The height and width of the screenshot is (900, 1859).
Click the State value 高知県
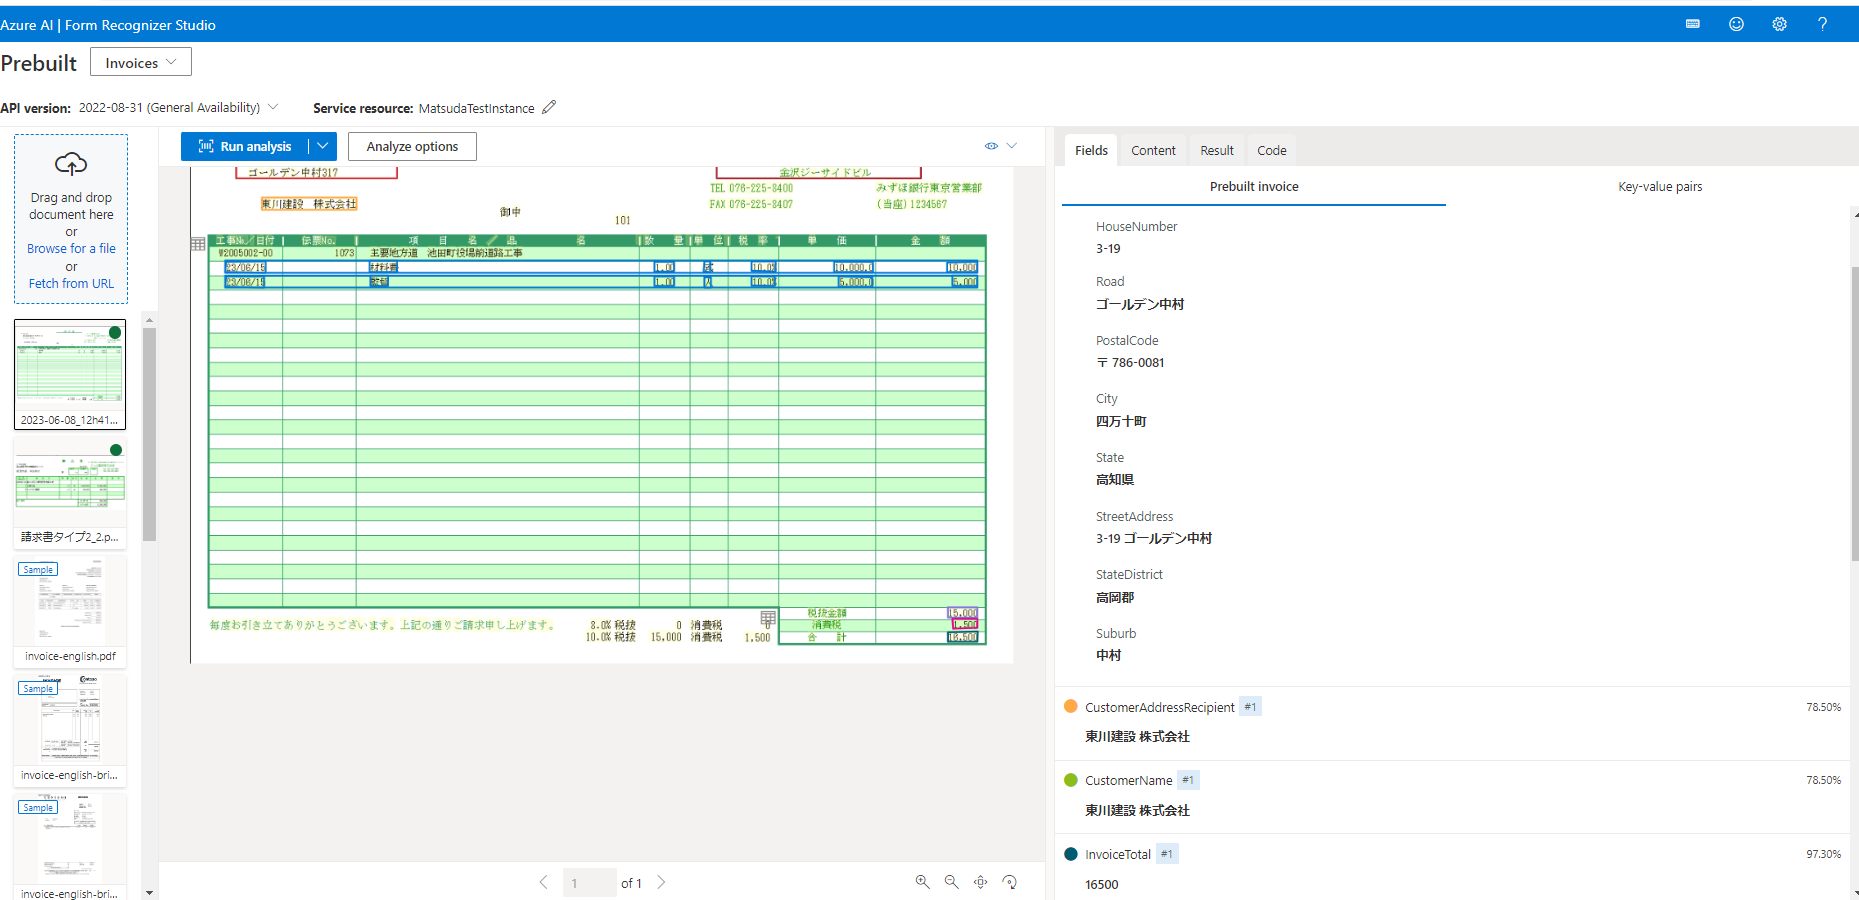click(x=1115, y=479)
